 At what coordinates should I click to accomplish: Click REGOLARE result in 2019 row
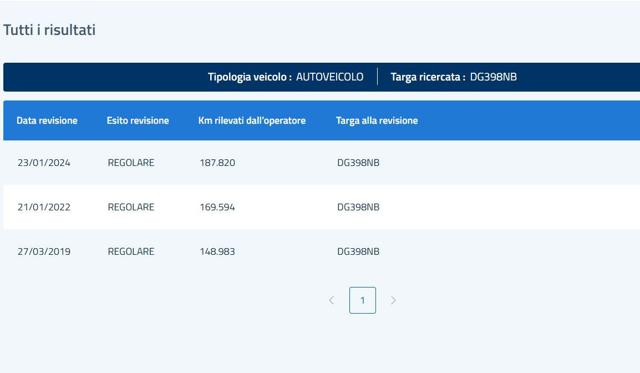pyautogui.click(x=131, y=252)
